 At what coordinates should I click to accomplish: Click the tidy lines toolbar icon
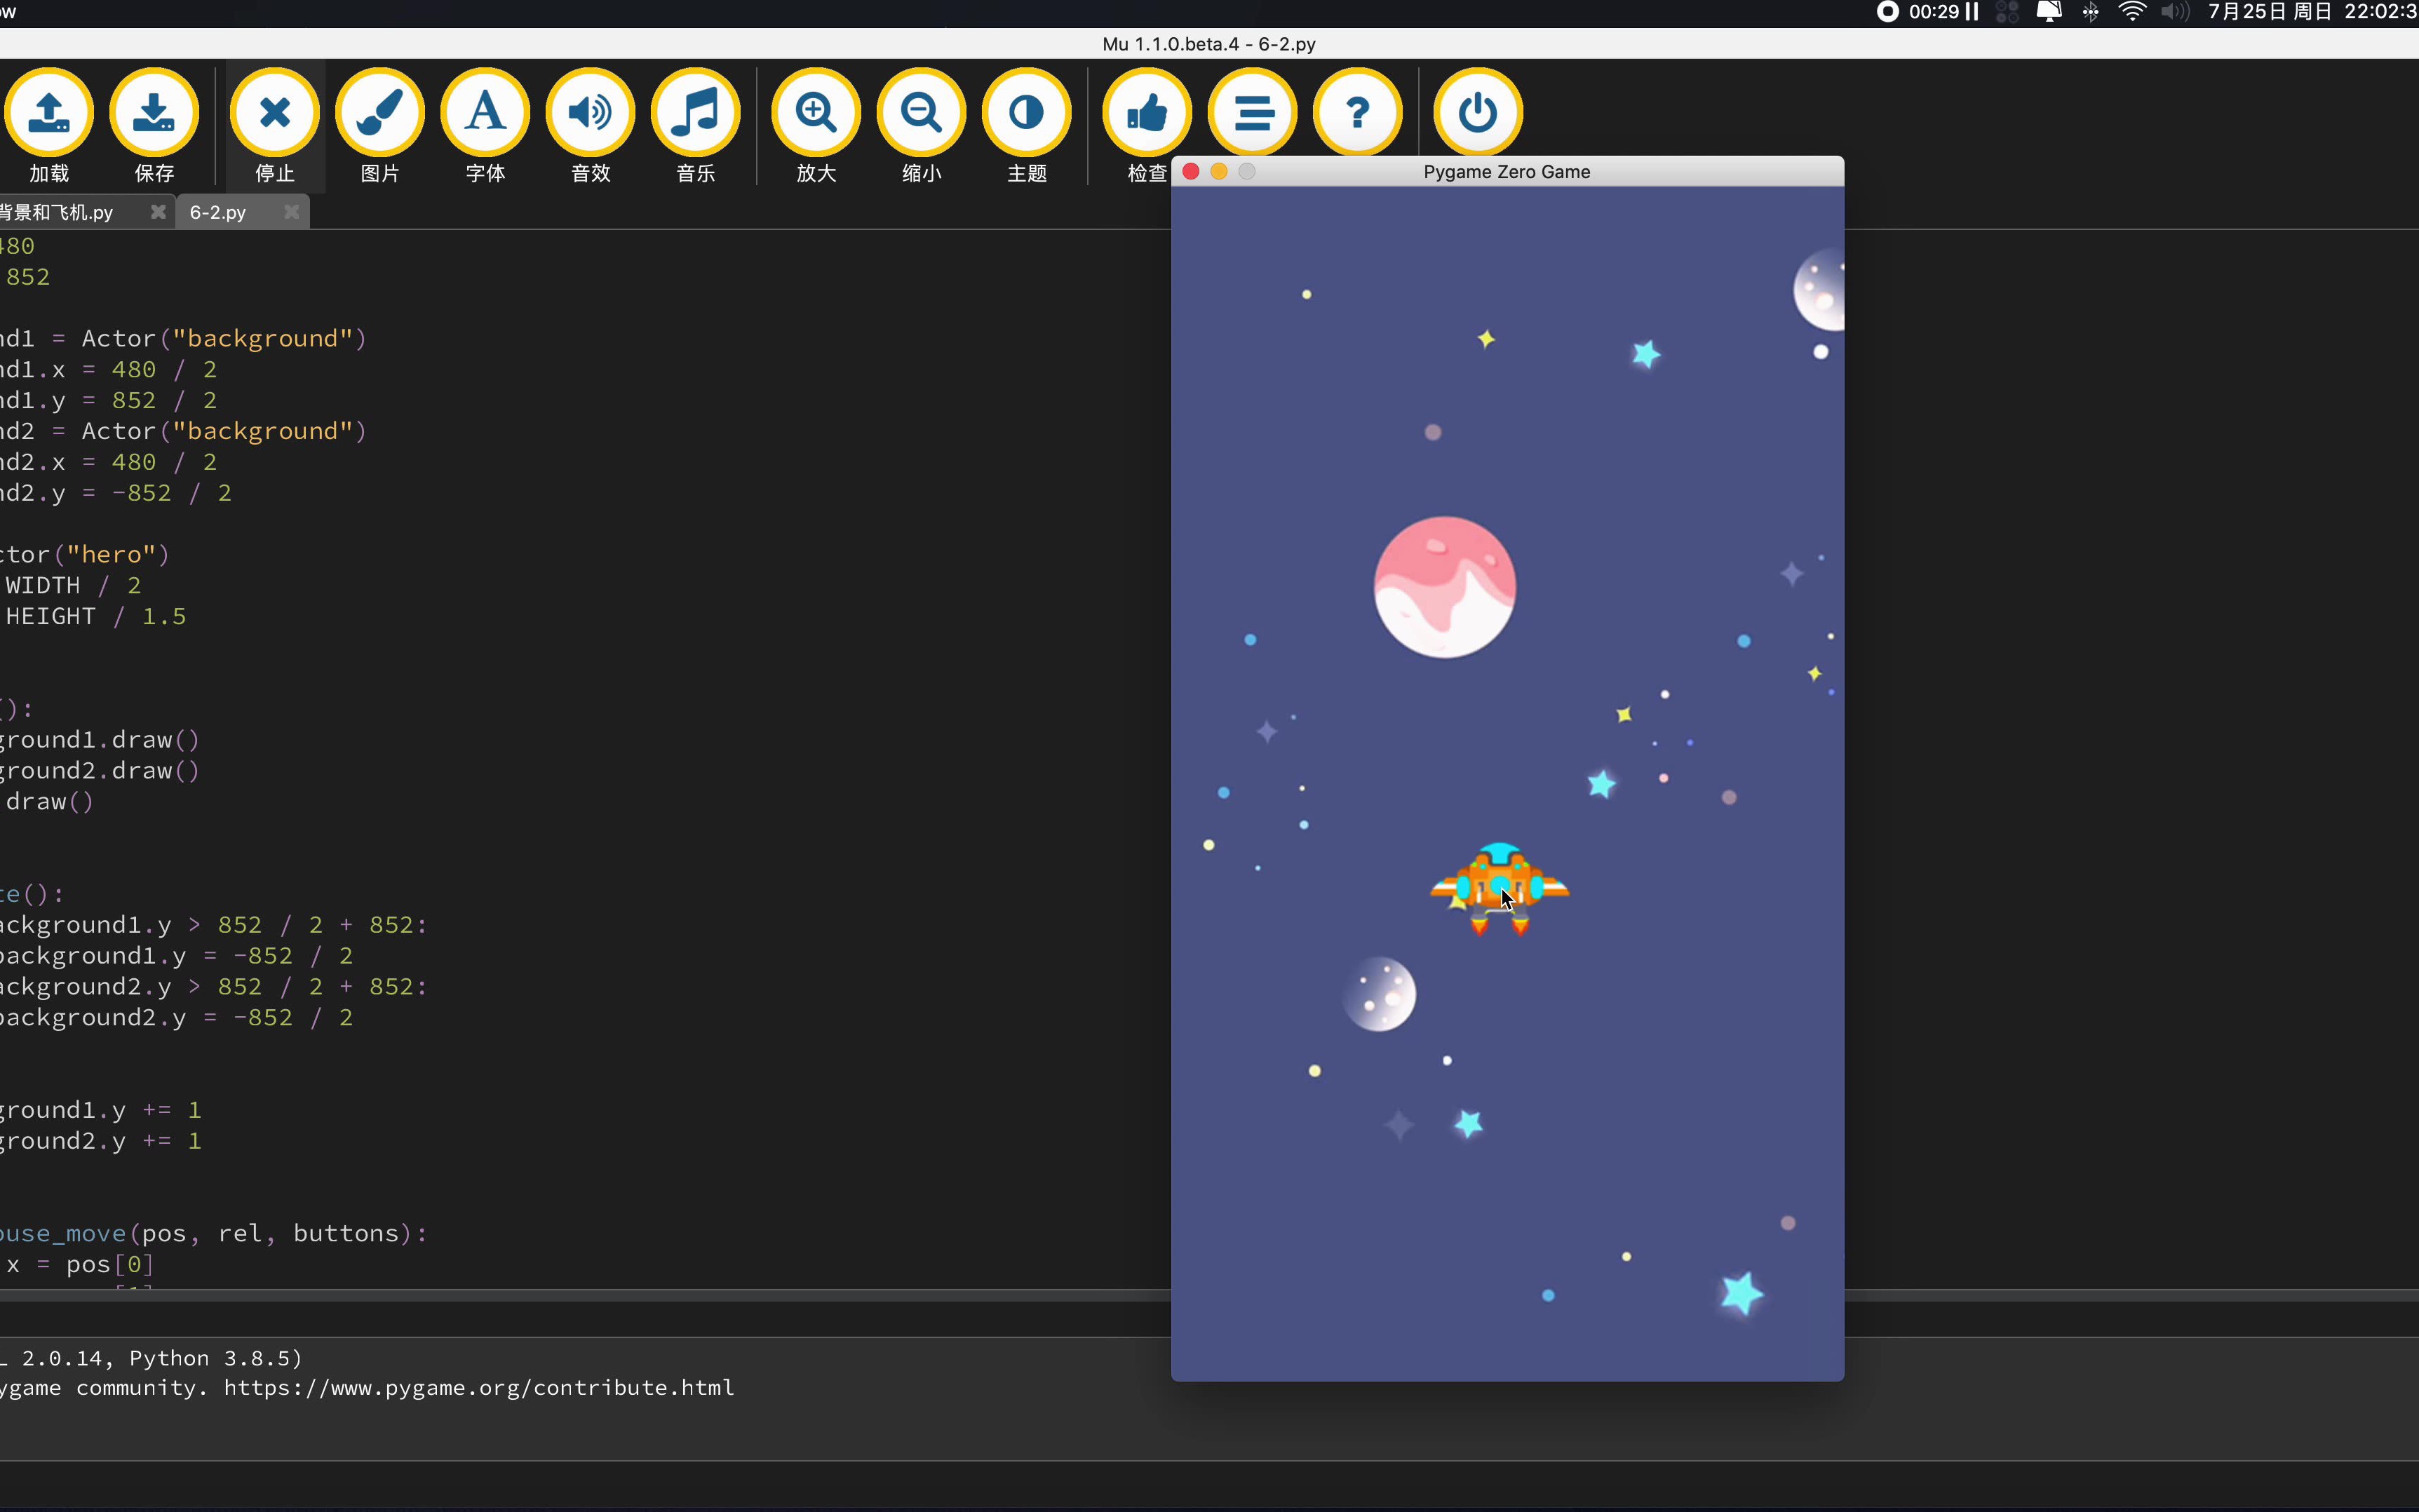(1252, 112)
